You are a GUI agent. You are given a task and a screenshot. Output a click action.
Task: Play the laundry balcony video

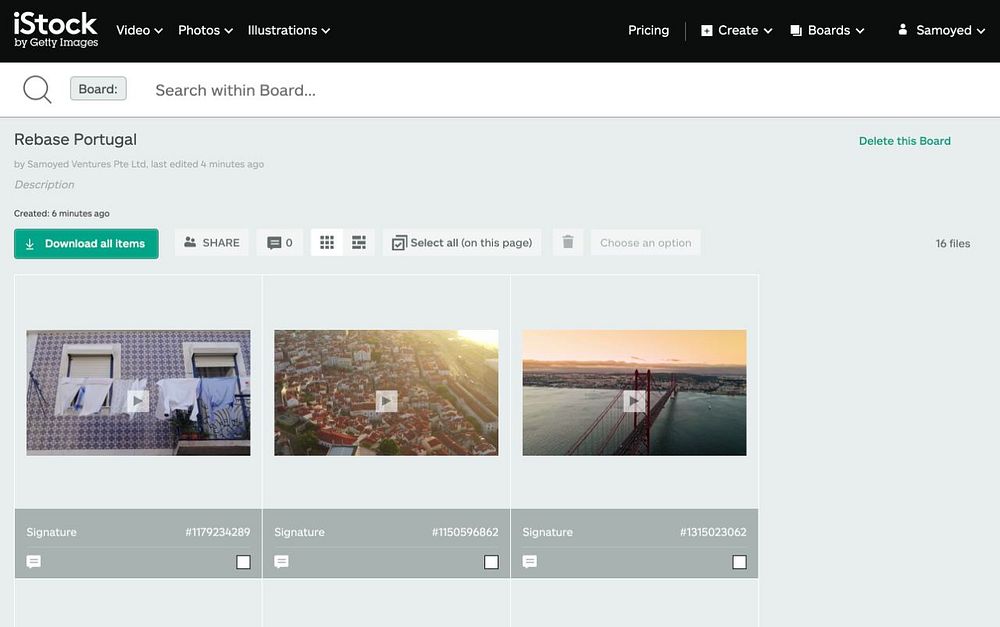tap(138, 401)
